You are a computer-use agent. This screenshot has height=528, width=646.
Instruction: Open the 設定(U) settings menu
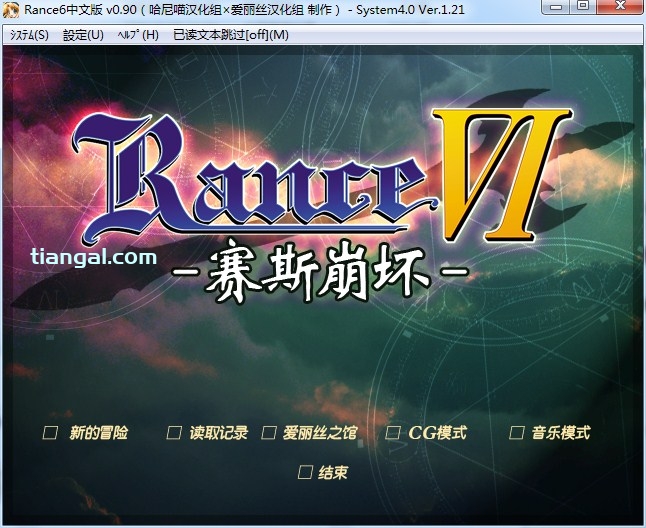coord(83,35)
